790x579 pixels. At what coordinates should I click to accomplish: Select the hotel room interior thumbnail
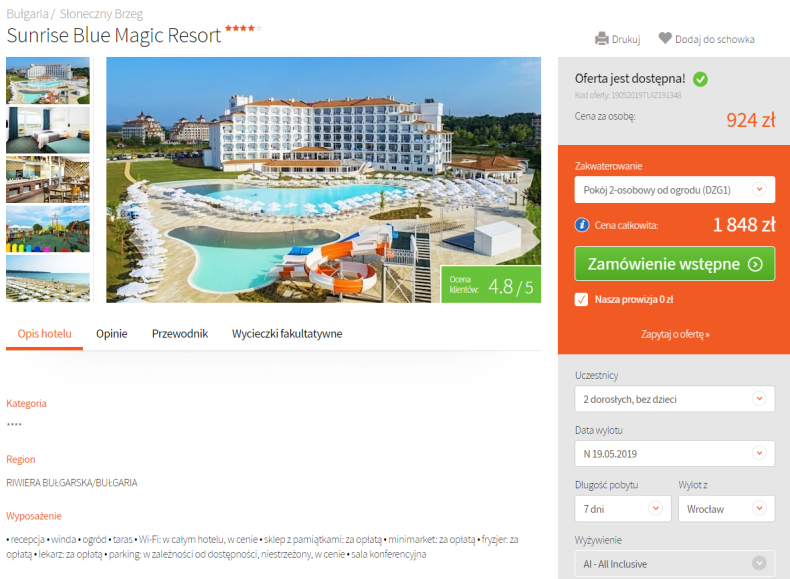point(48,130)
